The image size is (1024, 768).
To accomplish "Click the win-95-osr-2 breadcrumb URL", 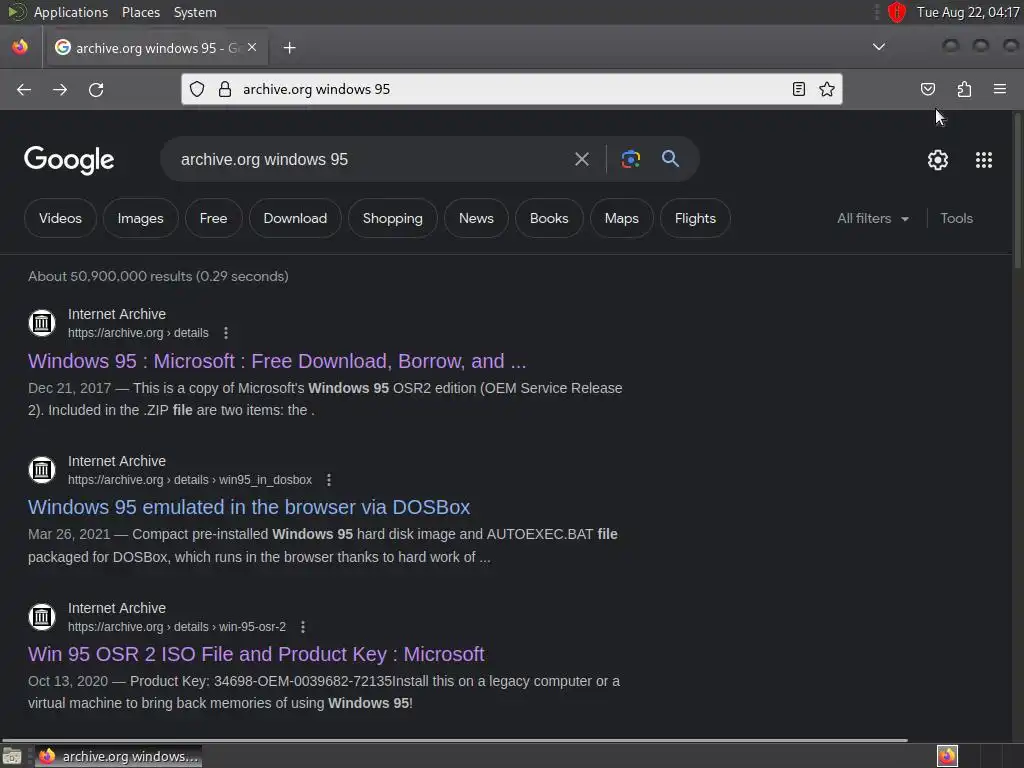I will pyautogui.click(x=177, y=627).
